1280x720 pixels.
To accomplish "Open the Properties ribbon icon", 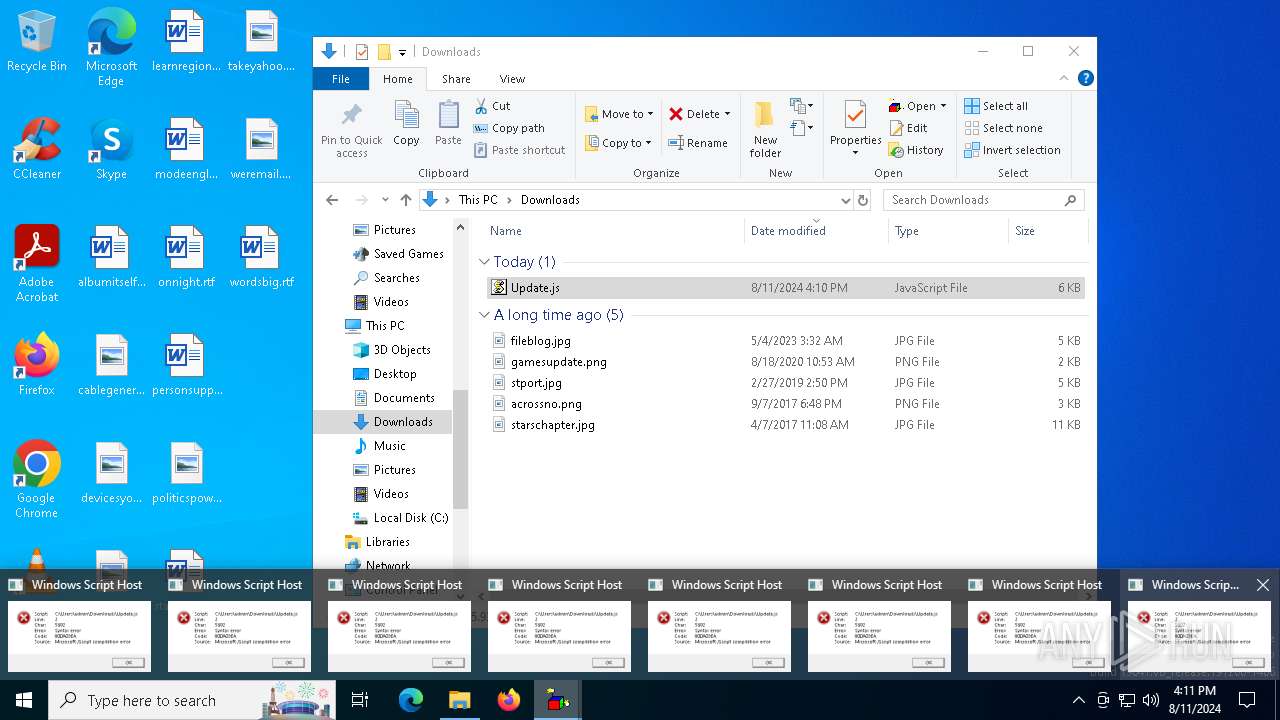I will (855, 129).
